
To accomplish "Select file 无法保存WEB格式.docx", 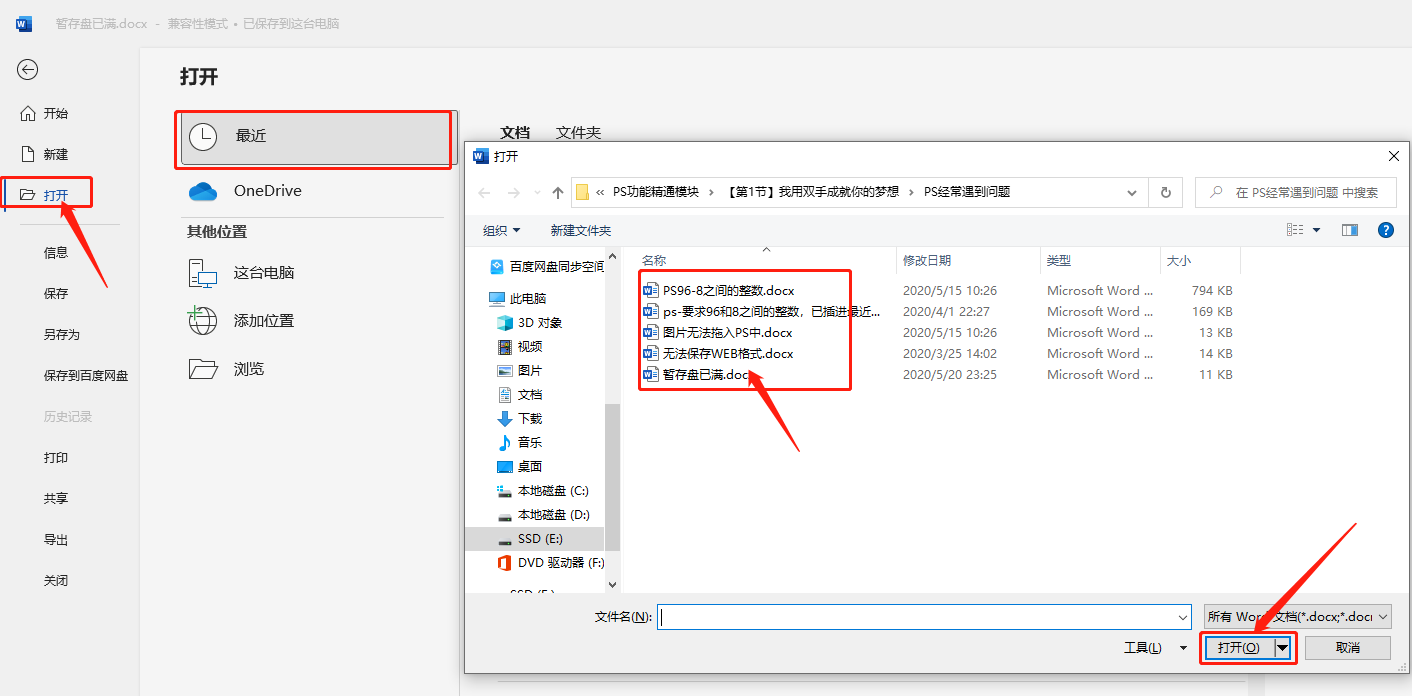I will [x=719, y=354].
